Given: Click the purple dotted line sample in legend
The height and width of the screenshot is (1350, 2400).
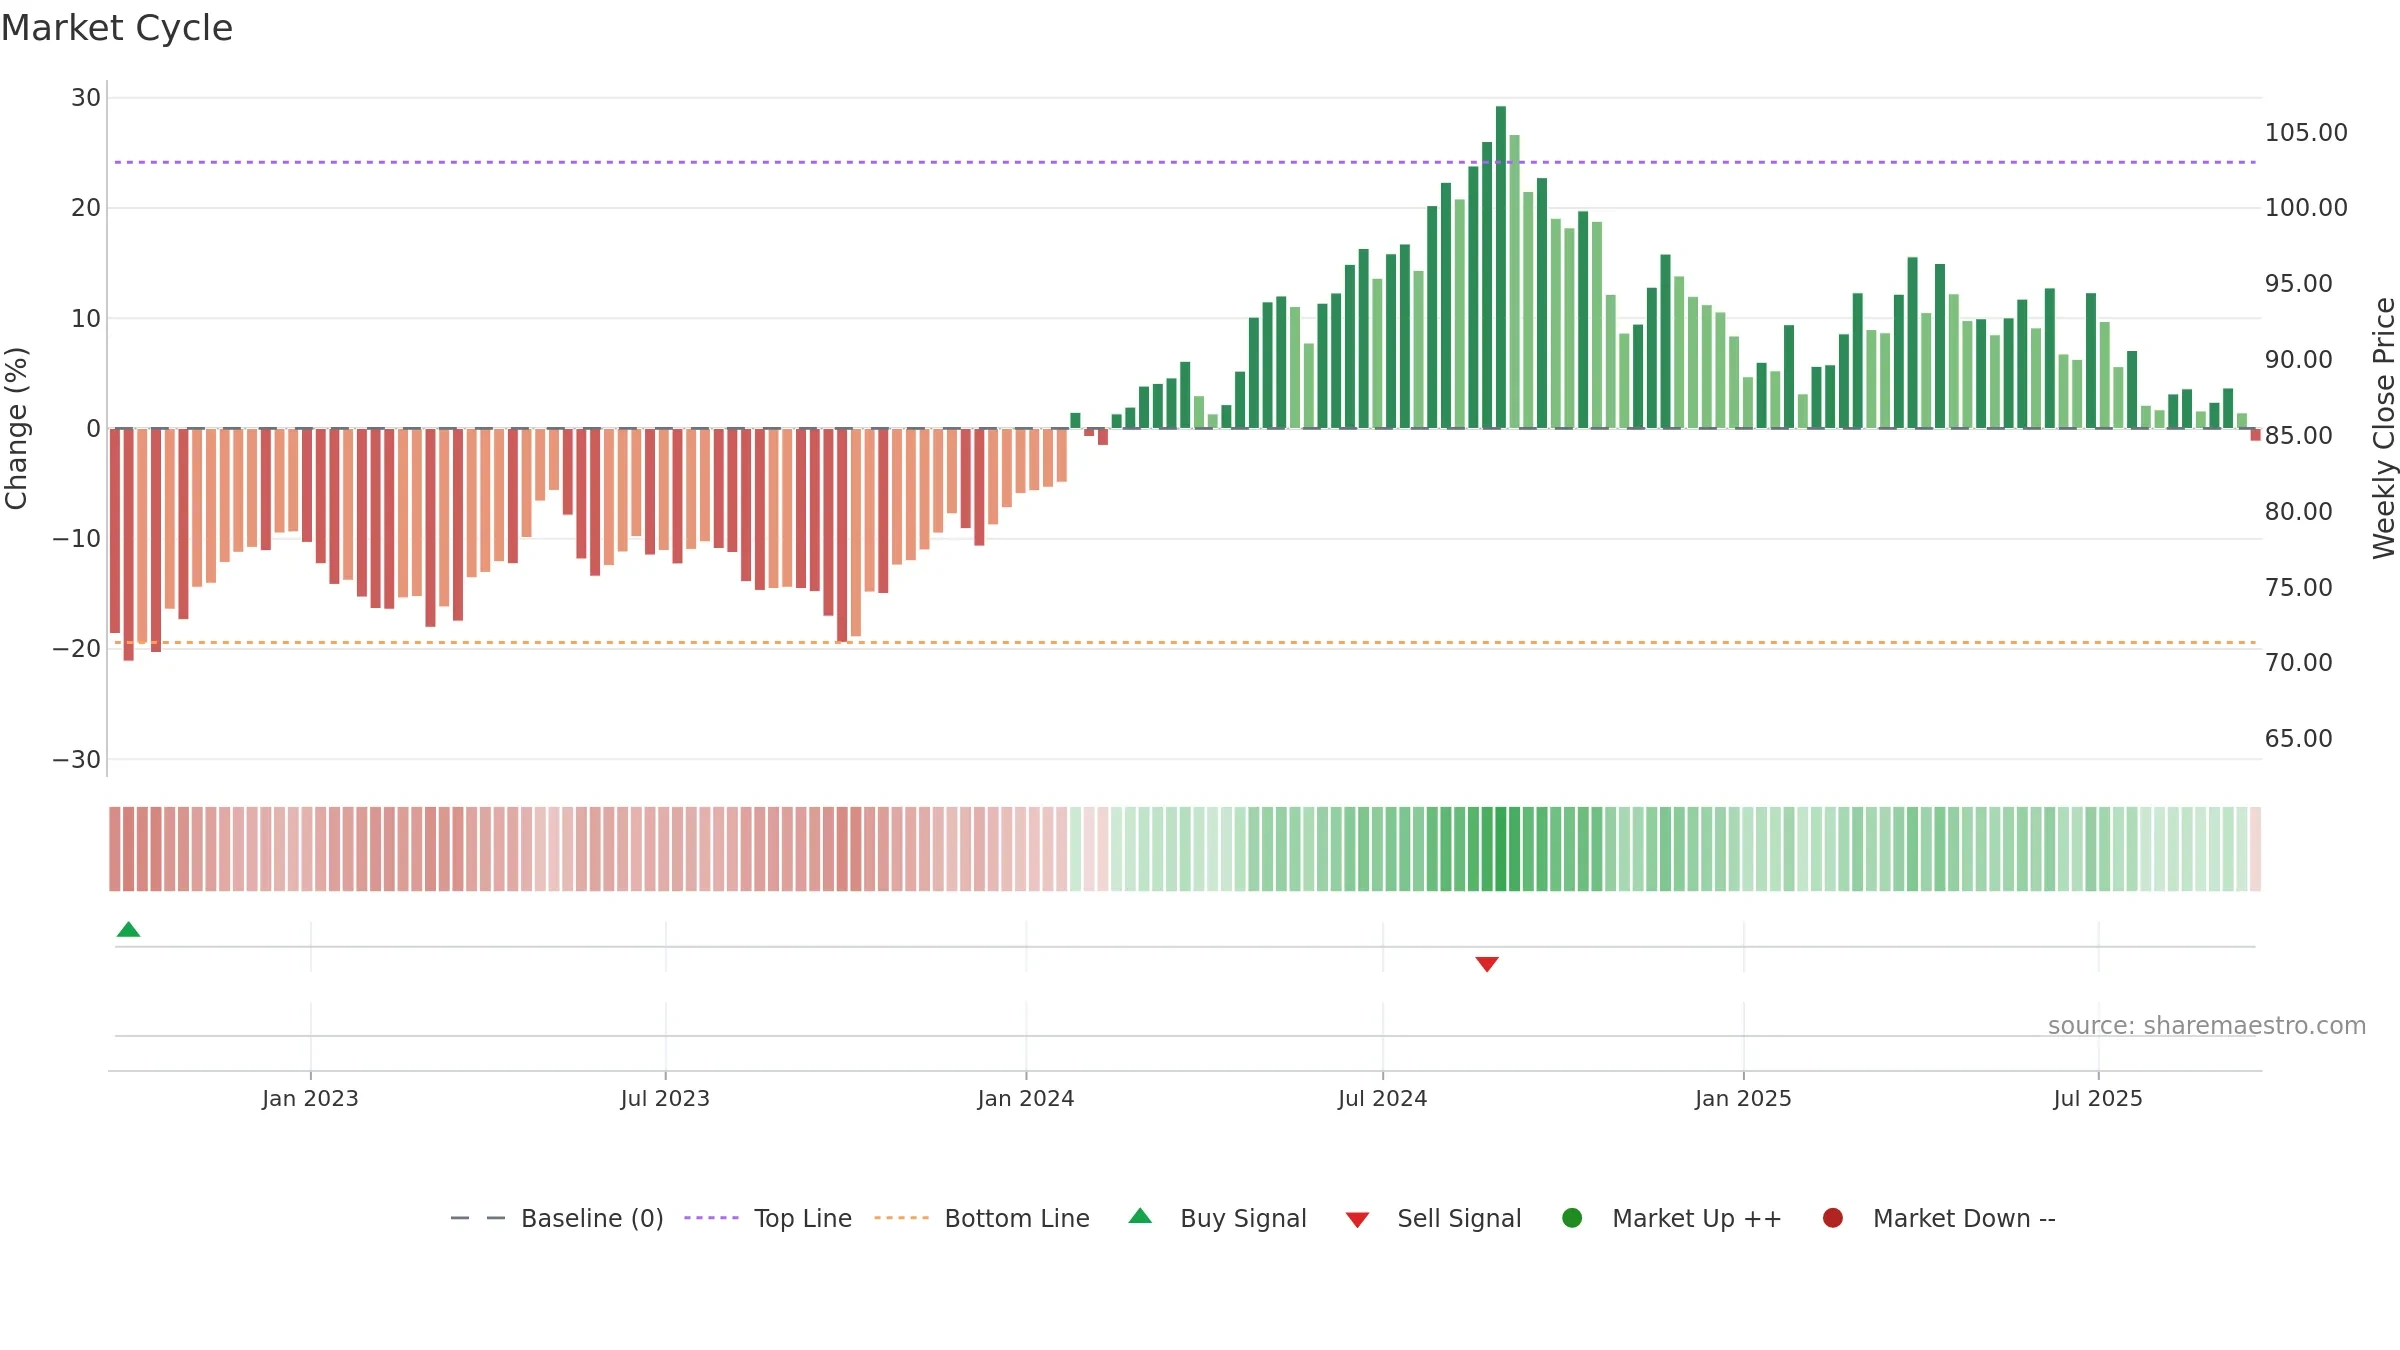Looking at the screenshot, I should [x=711, y=1218].
